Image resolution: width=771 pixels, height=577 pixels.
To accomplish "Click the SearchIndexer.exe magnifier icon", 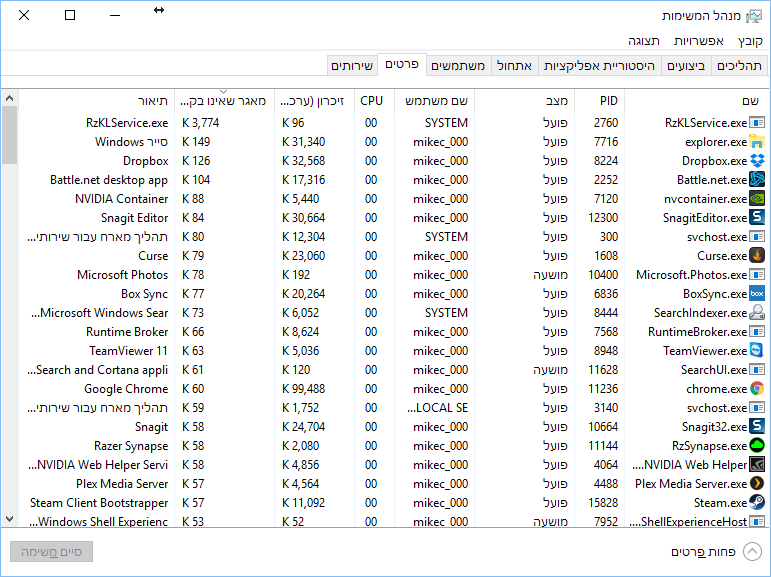I will tap(757, 312).
